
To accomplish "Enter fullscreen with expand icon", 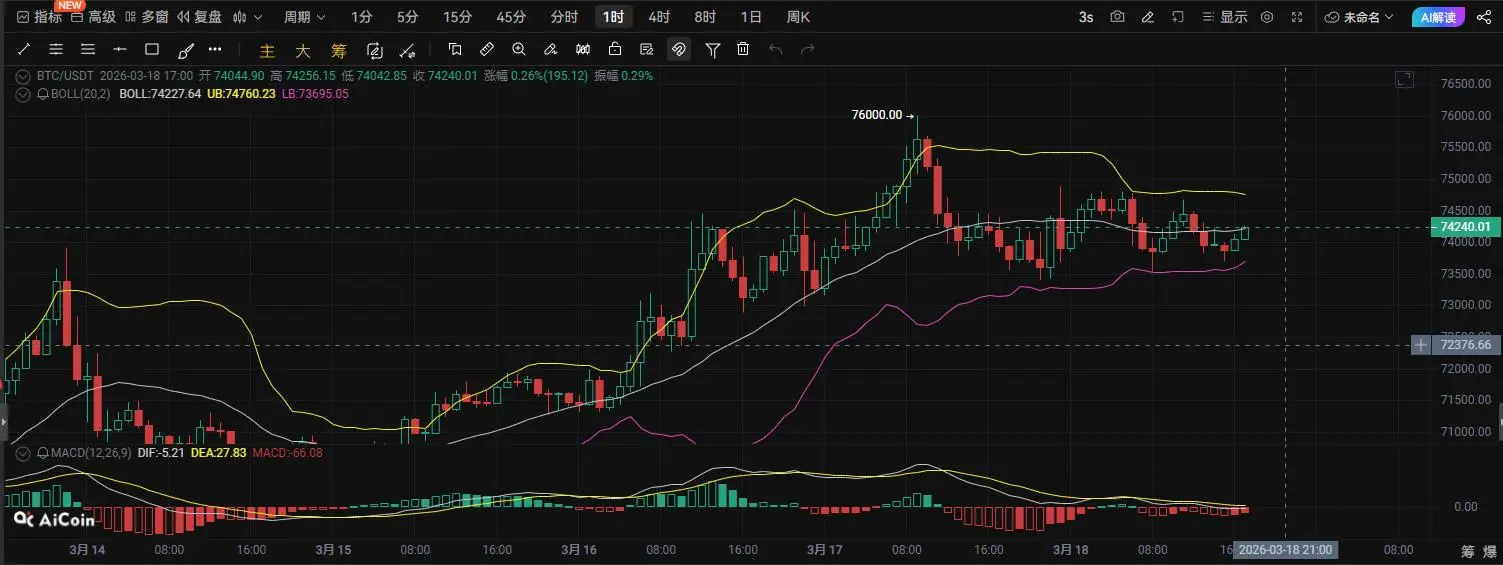I will pyautogui.click(x=1297, y=17).
